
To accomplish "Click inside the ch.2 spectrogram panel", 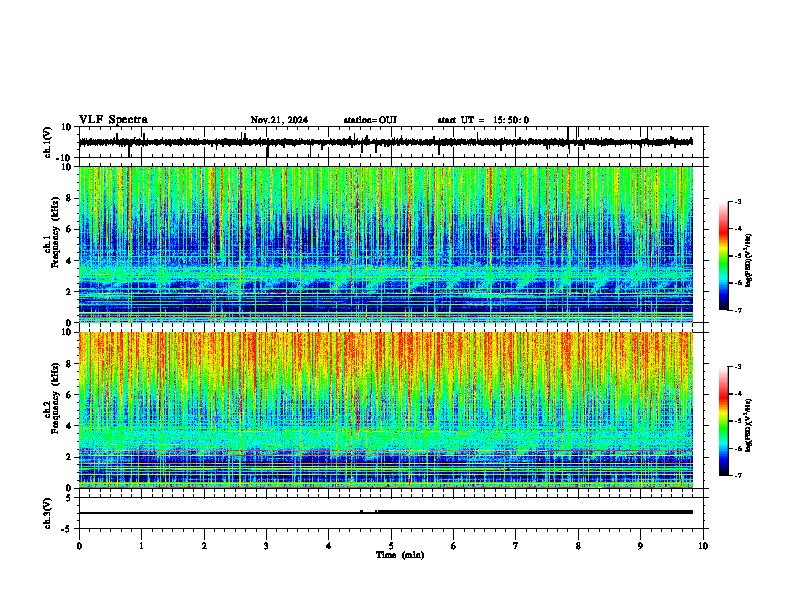I will (386, 410).
